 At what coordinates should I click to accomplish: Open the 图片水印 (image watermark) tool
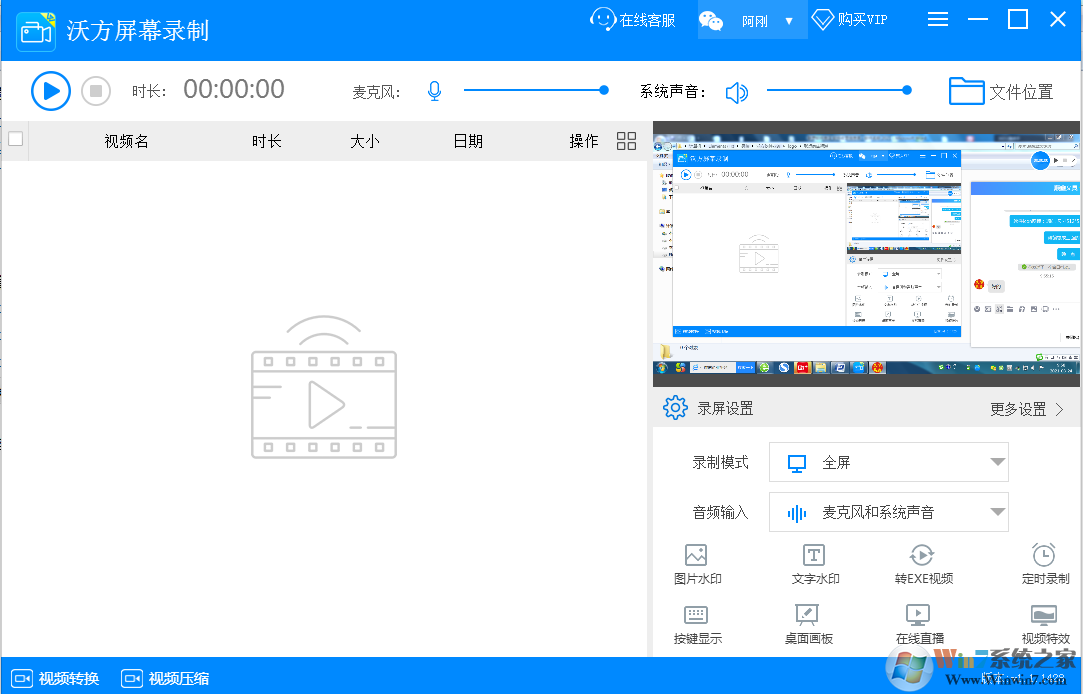pos(696,565)
